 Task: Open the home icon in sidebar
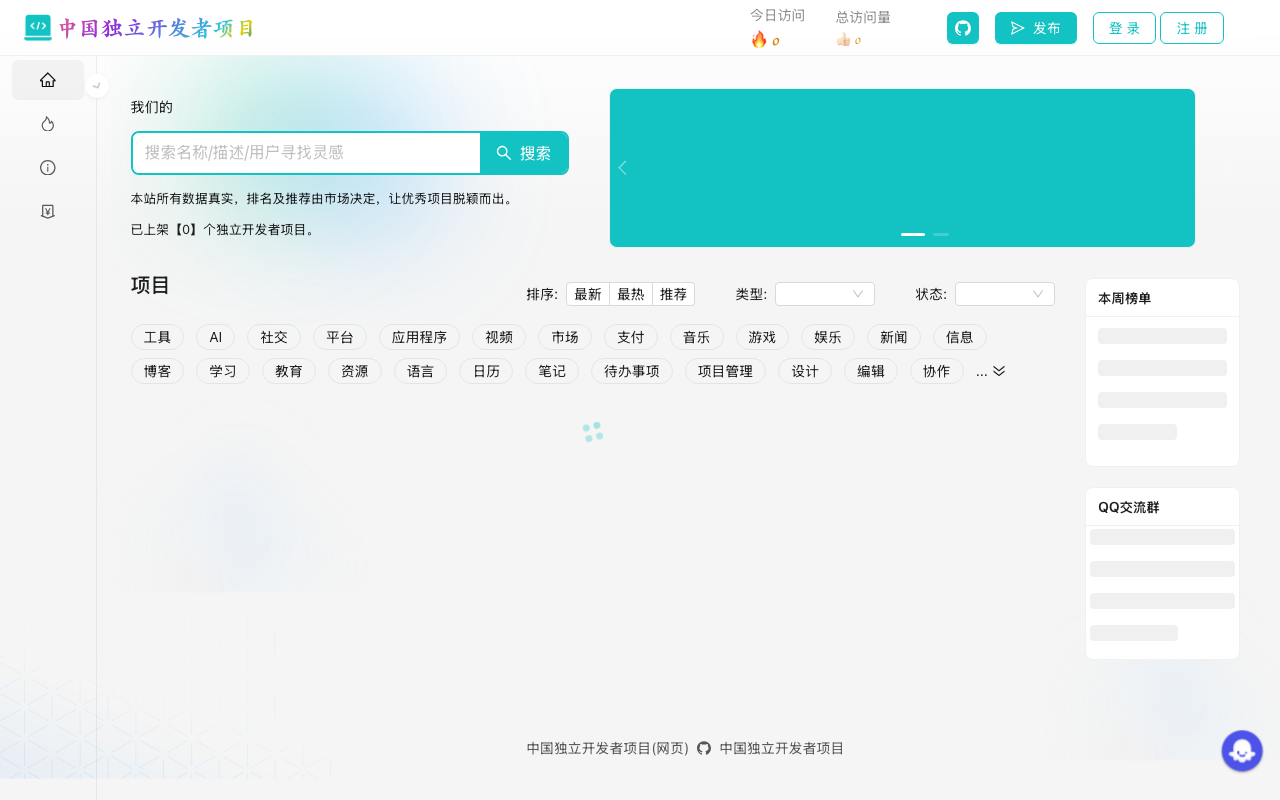[48, 80]
